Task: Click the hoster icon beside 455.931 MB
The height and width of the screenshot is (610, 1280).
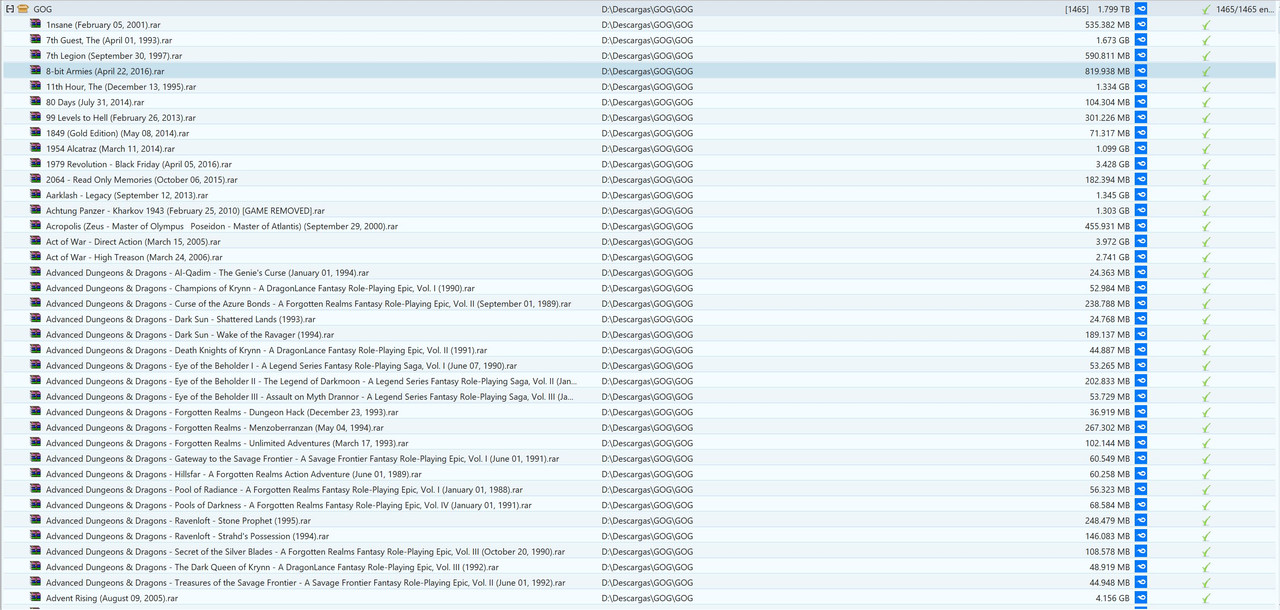Action: (x=1141, y=226)
